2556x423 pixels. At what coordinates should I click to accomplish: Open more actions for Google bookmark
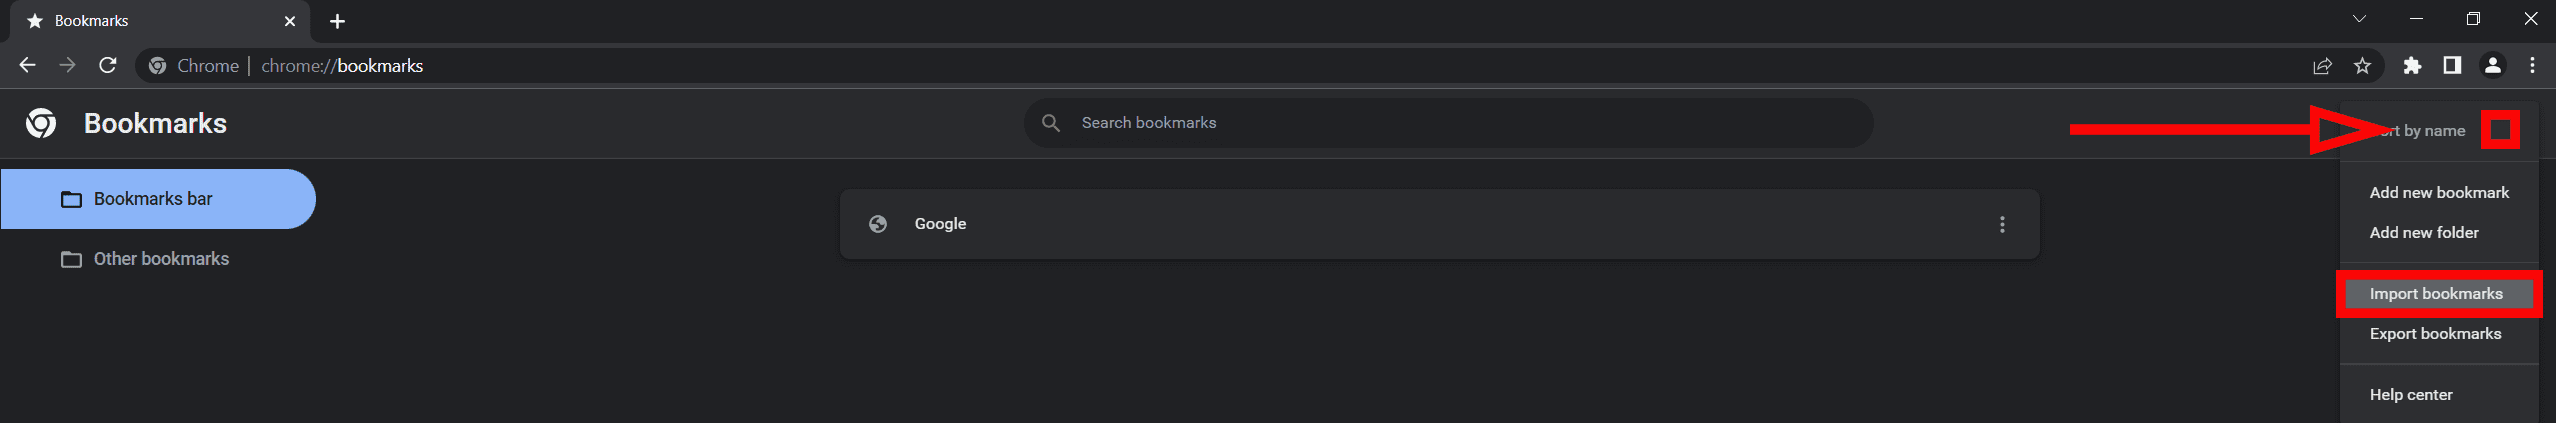click(x=2002, y=224)
